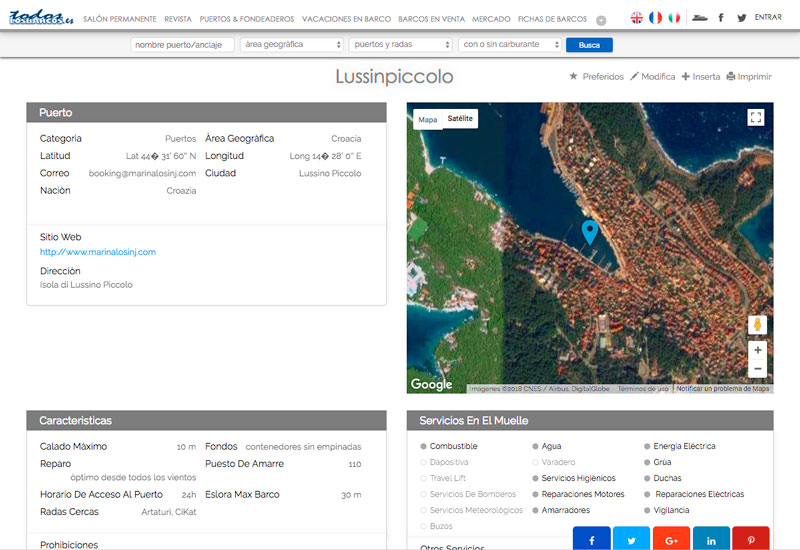Toggle fullscreen view of the map
Viewport: 800px width, 550px height.
(756, 117)
